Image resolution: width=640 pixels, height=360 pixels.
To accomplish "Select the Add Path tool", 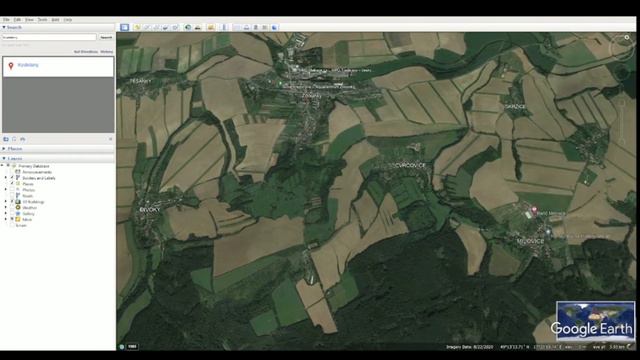I will tap(156, 27).
